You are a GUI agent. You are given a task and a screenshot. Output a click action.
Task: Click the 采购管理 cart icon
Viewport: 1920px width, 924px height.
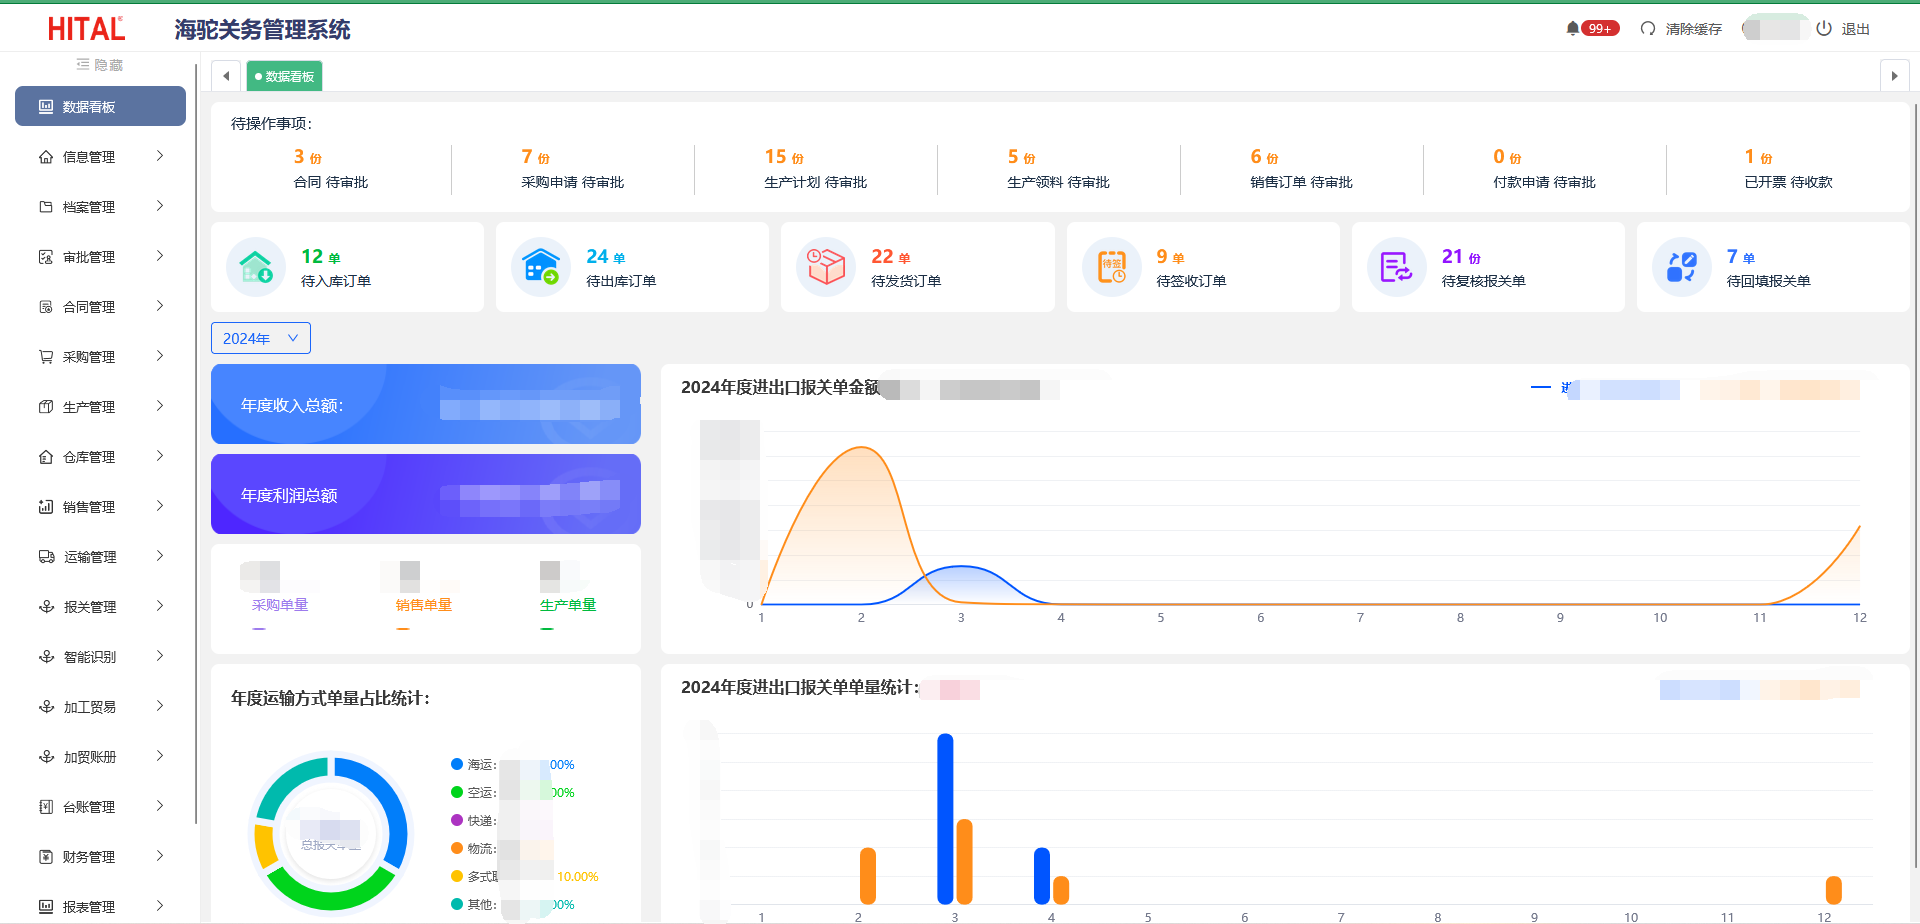coord(46,356)
